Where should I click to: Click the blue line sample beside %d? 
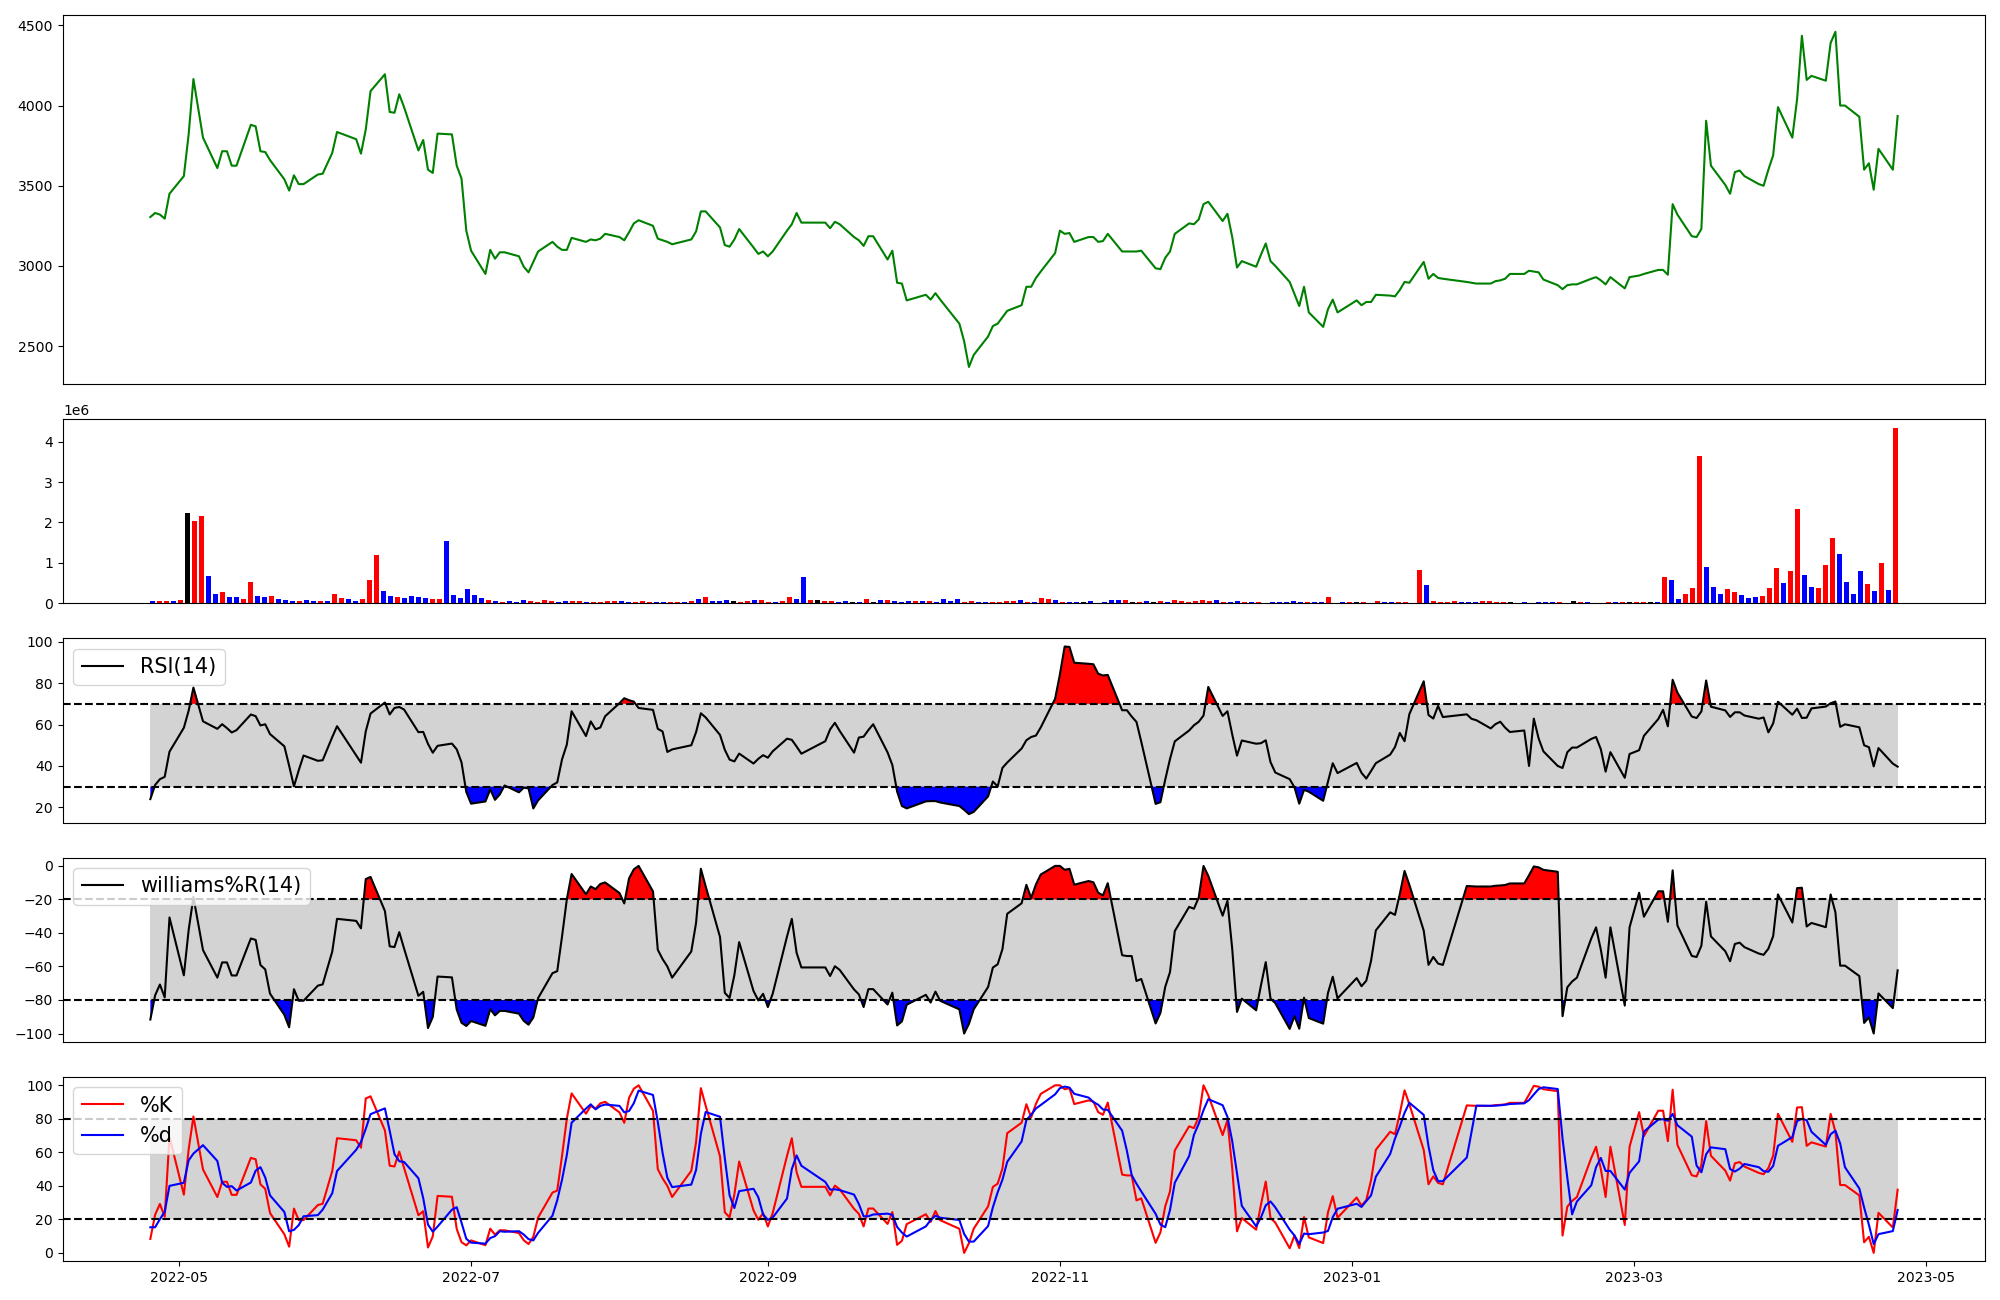click(x=103, y=1135)
